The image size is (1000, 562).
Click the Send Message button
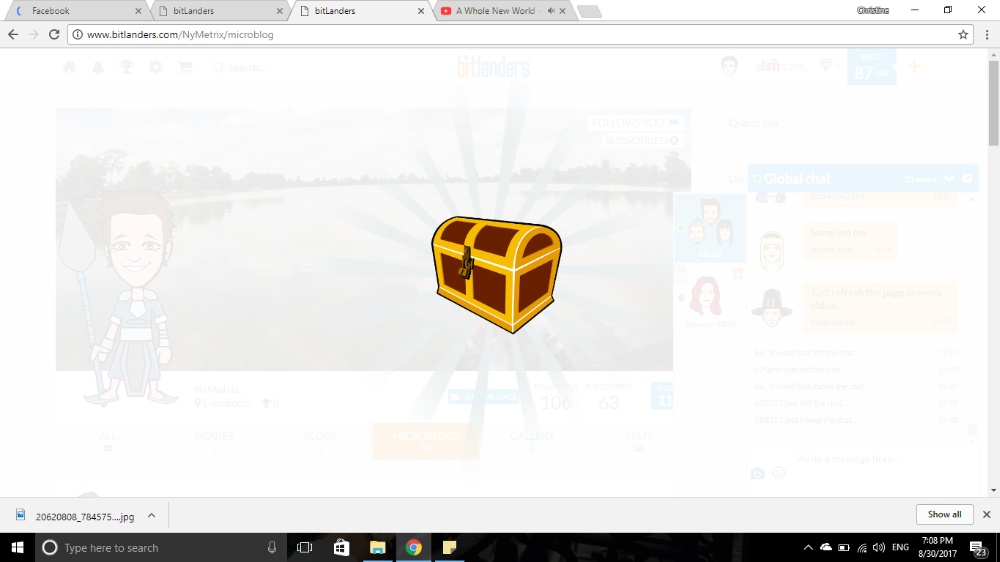[x=483, y=397]
